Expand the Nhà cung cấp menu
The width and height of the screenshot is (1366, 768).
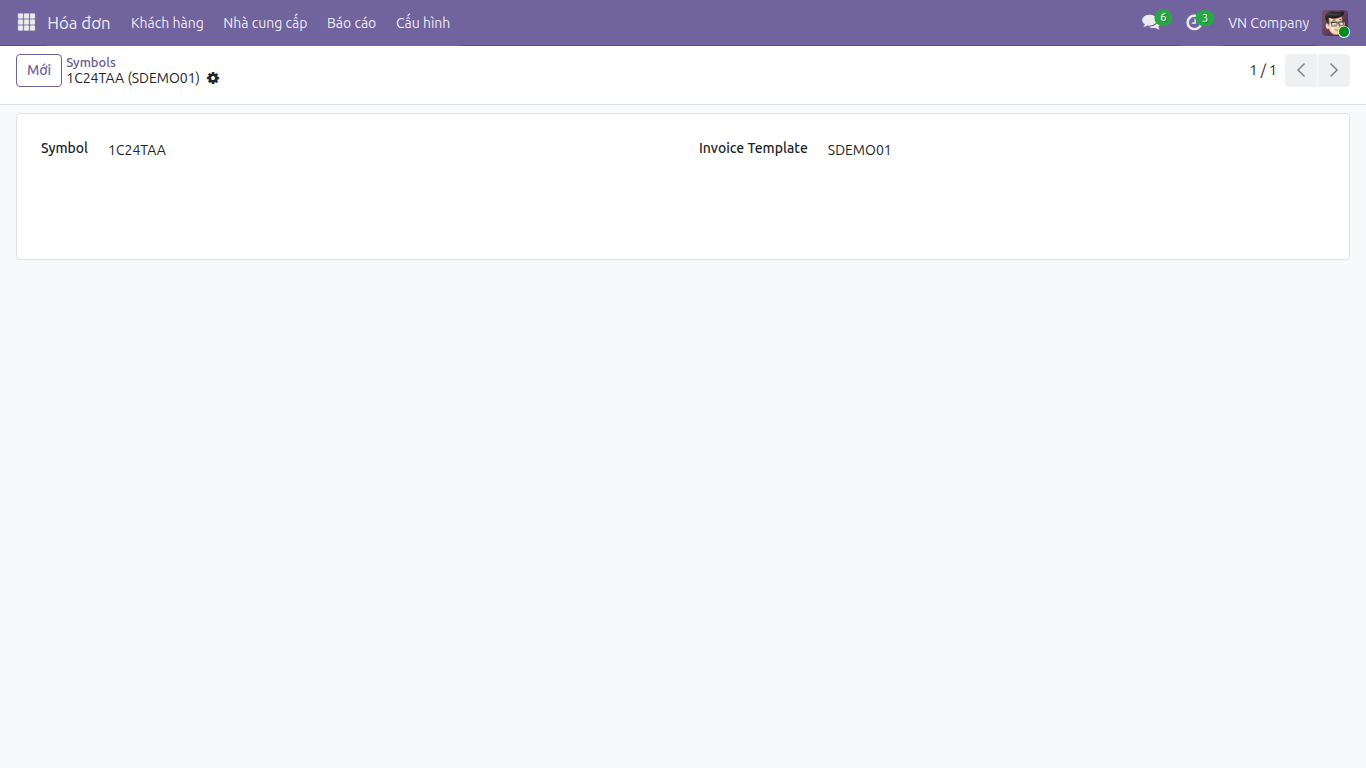point(265,22)
